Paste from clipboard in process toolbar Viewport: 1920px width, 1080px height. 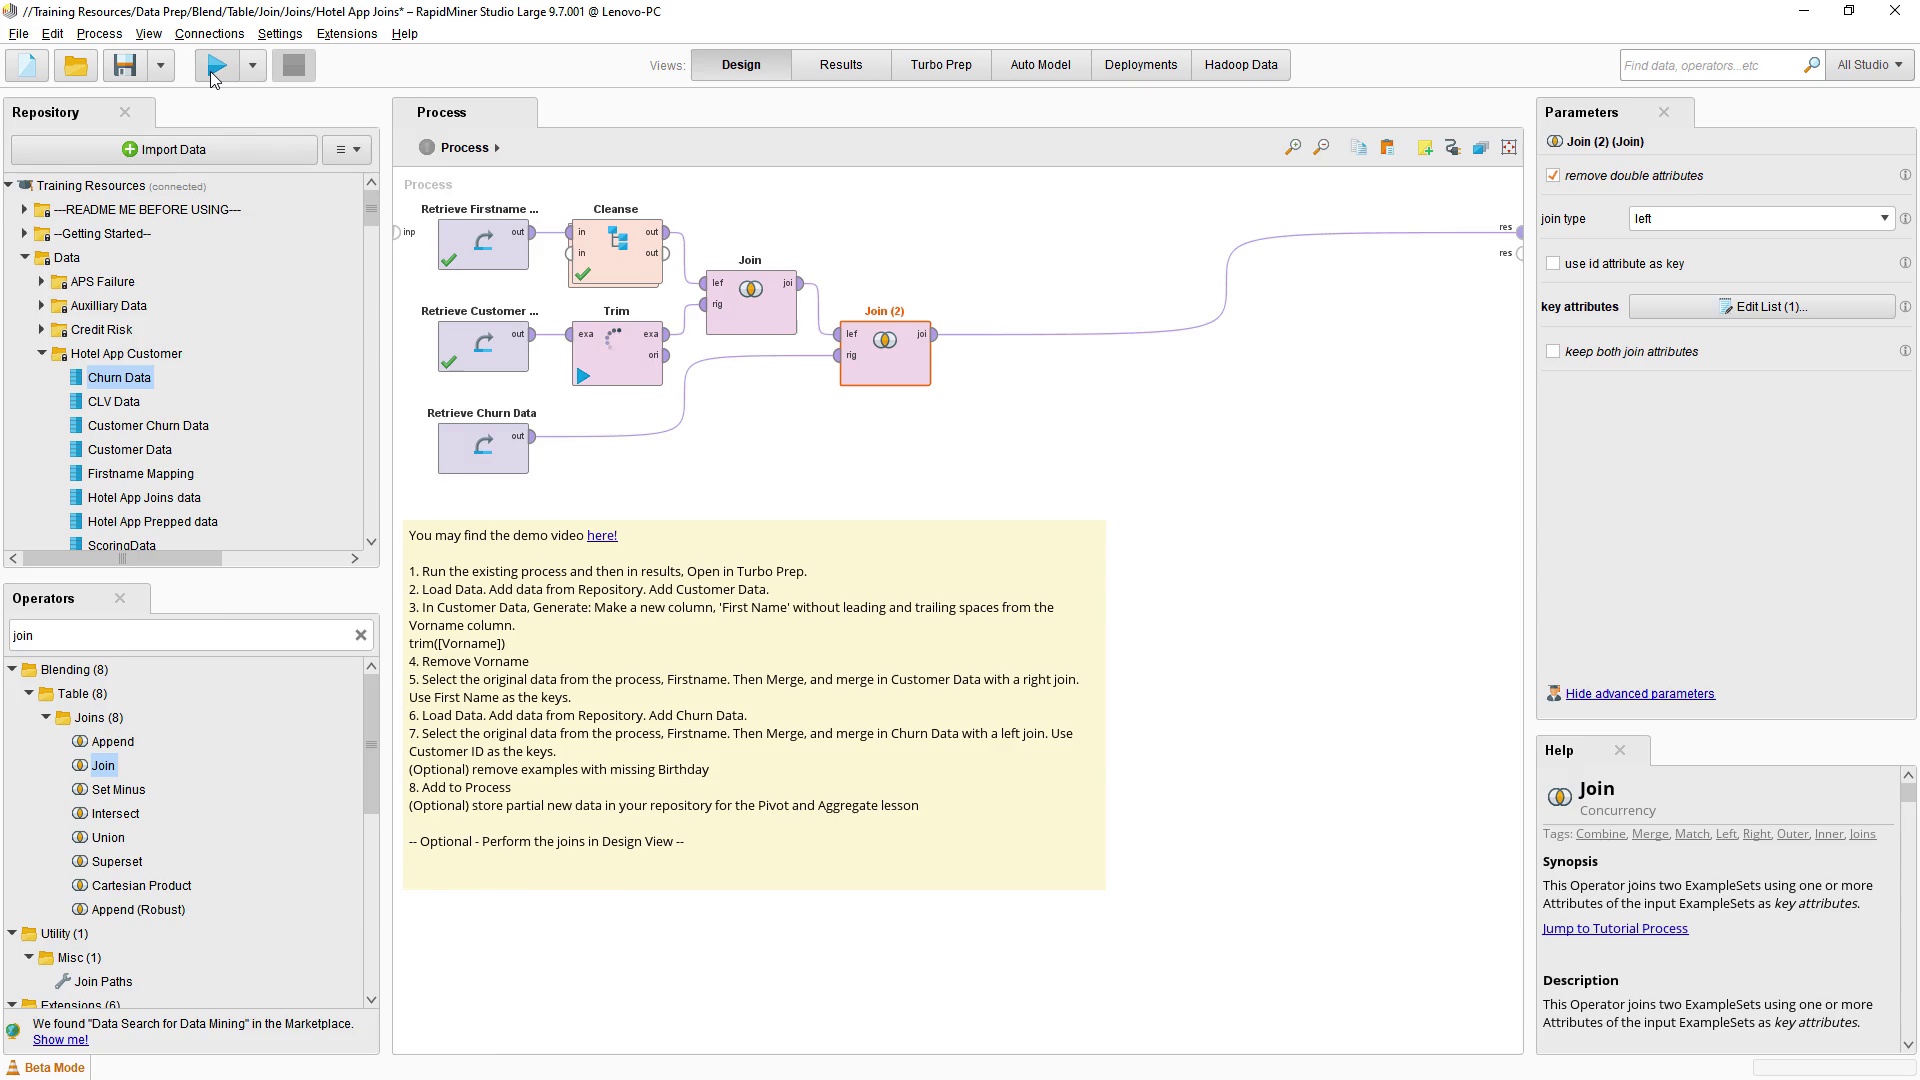1387,148
